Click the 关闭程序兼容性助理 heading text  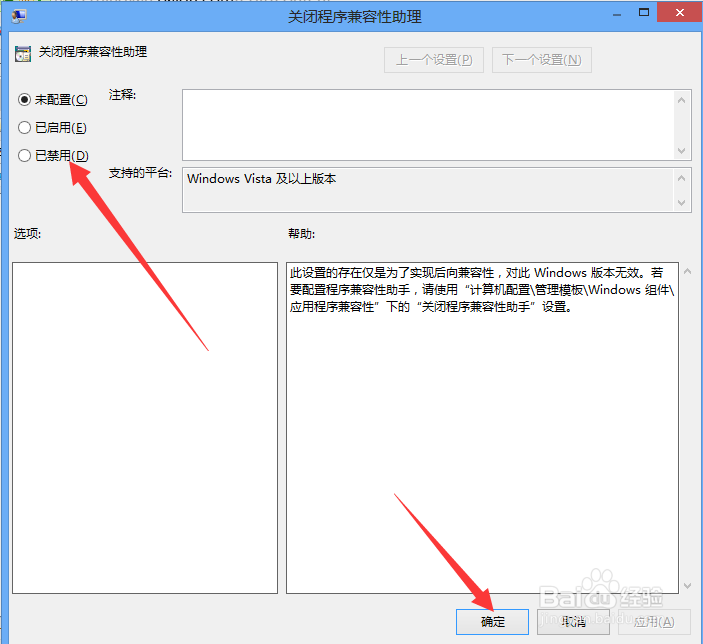tap(93, 52)
